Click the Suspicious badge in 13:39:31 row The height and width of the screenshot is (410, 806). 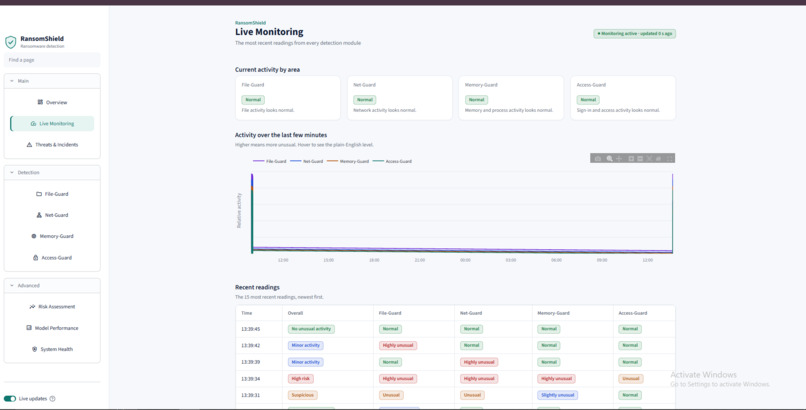(x=302, y=395)
